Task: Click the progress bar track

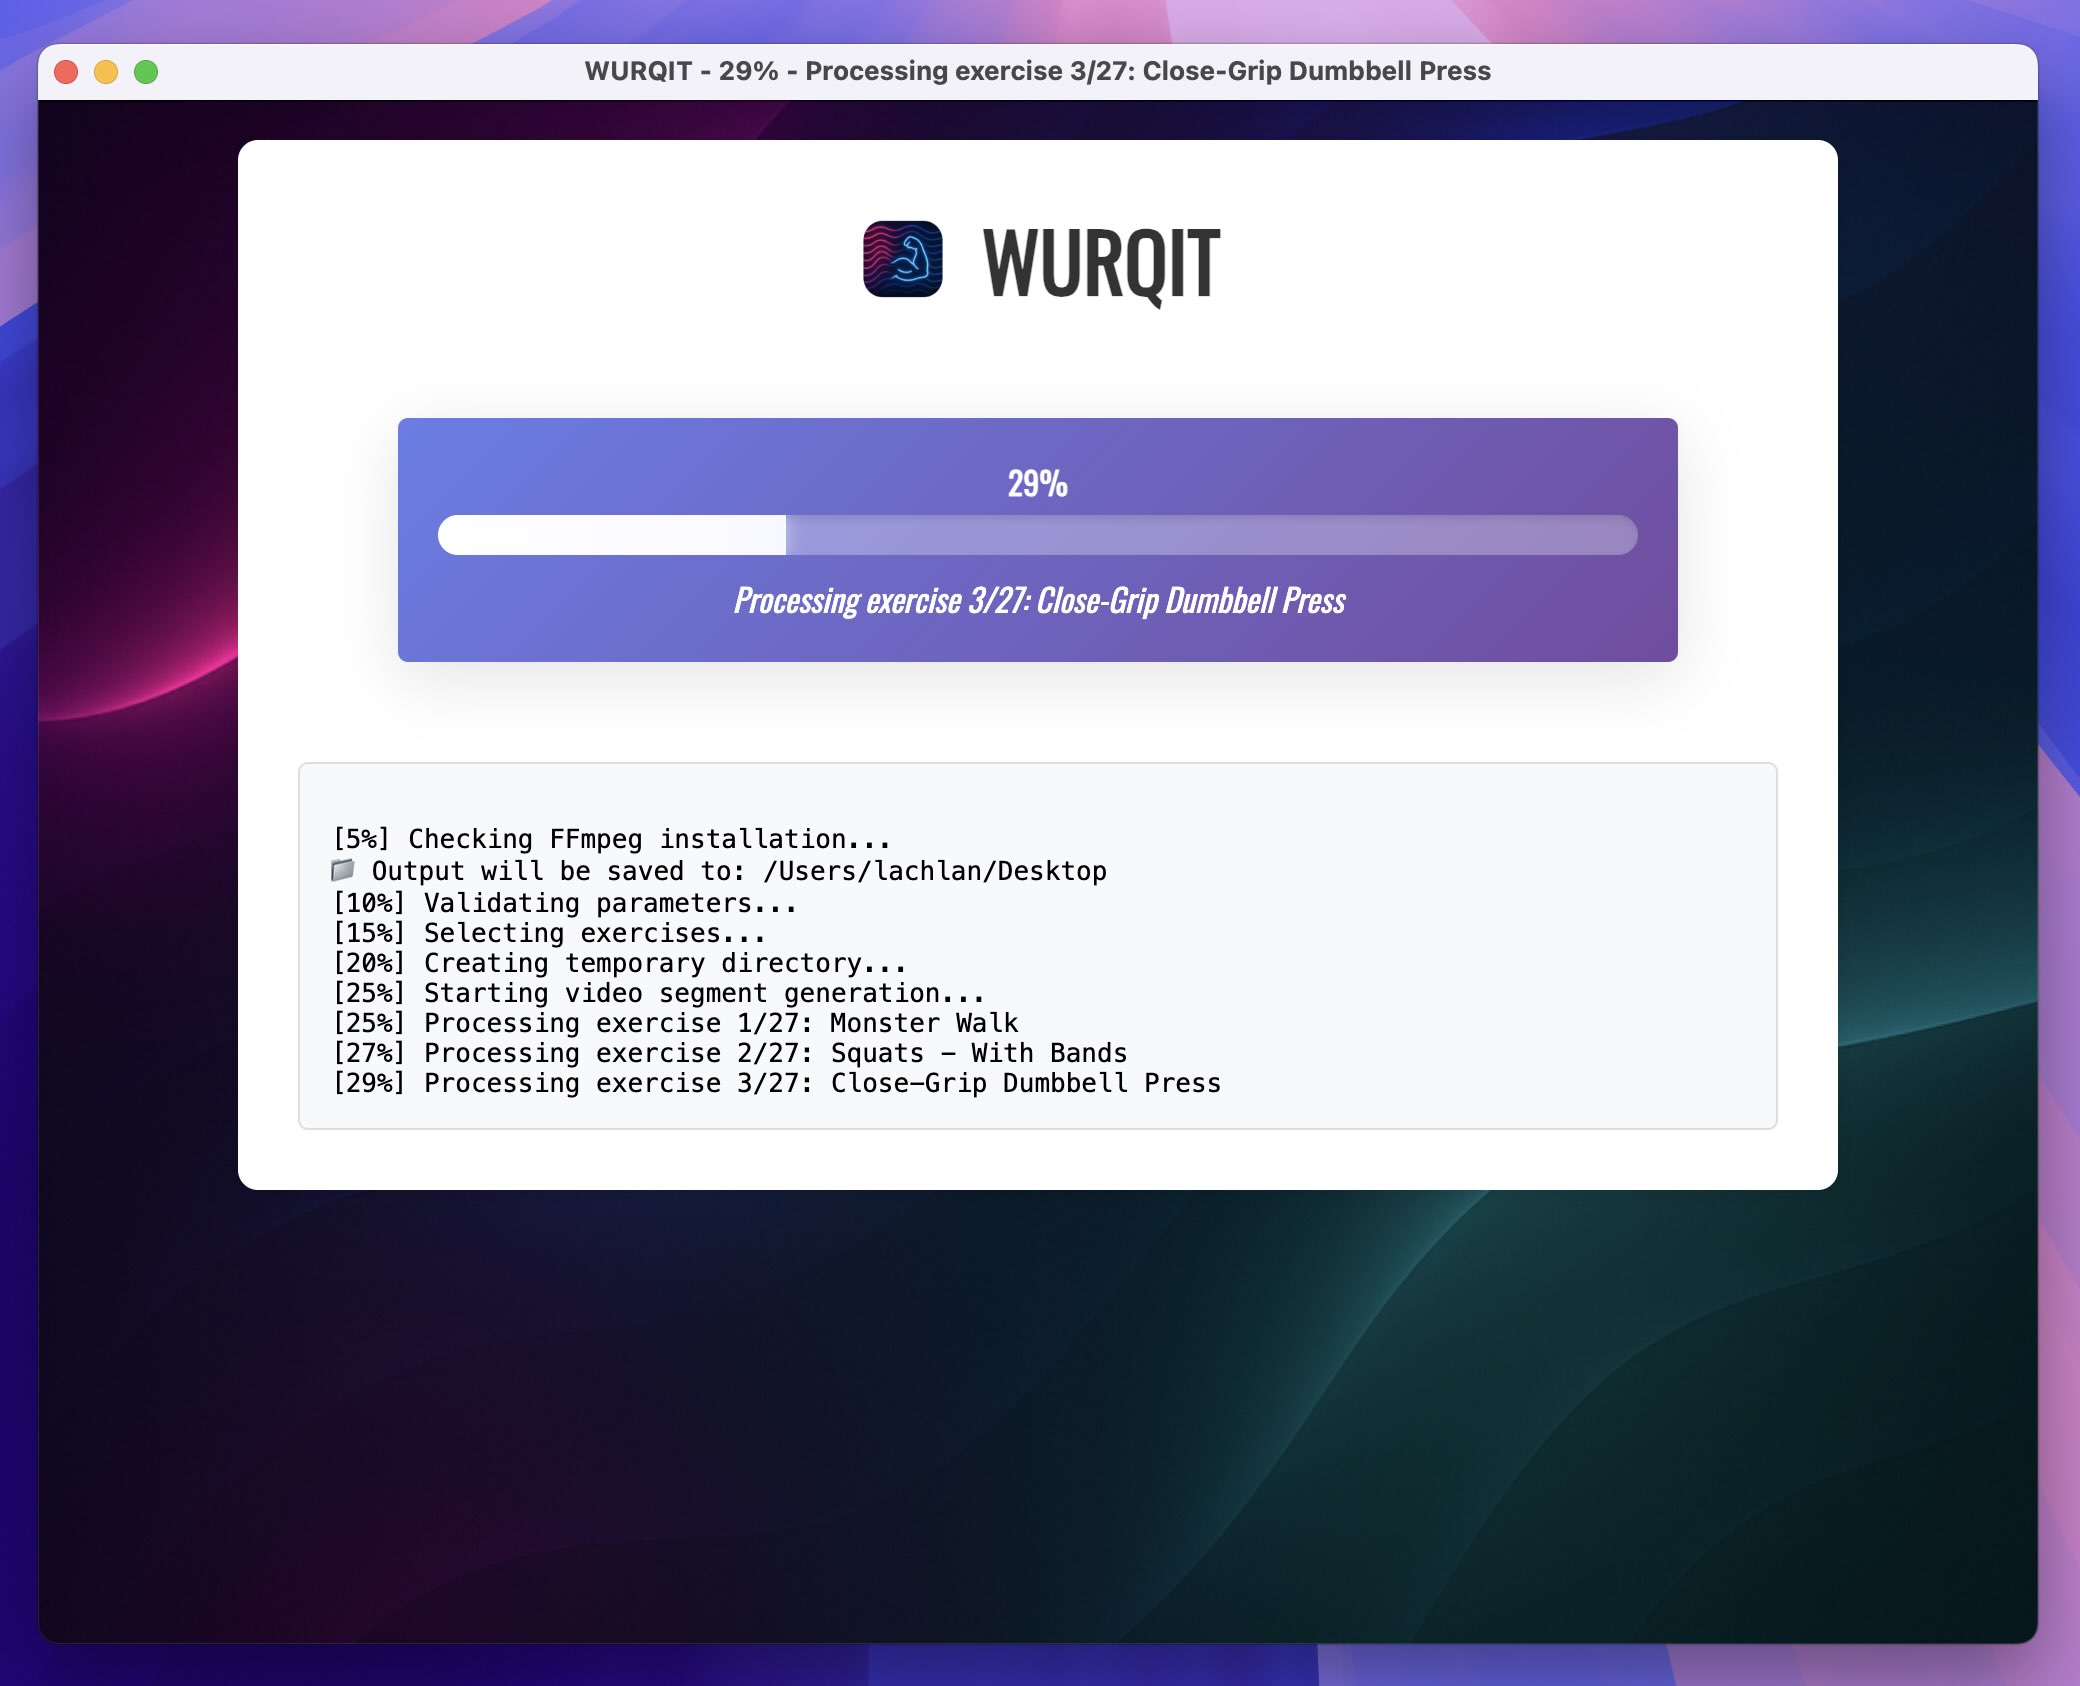Action: click(1037, 535)
